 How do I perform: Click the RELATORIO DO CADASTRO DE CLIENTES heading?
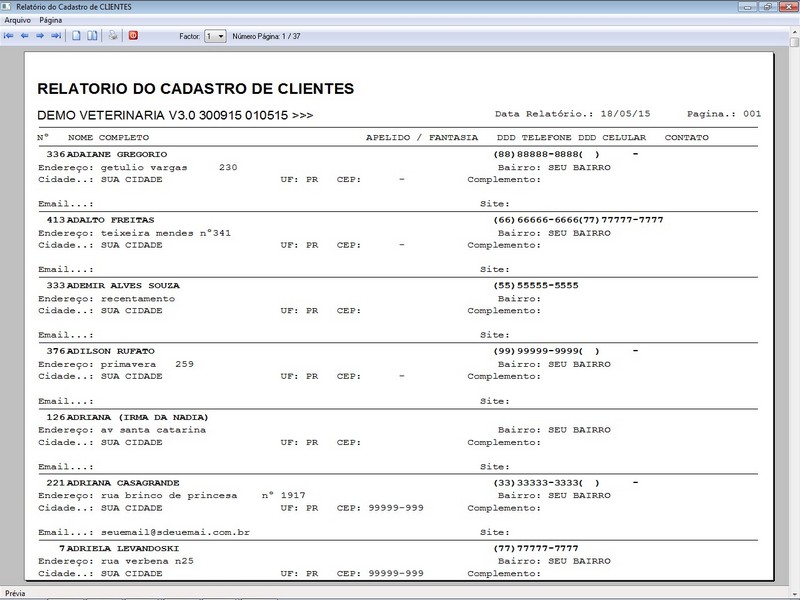[x=195, y=89]
